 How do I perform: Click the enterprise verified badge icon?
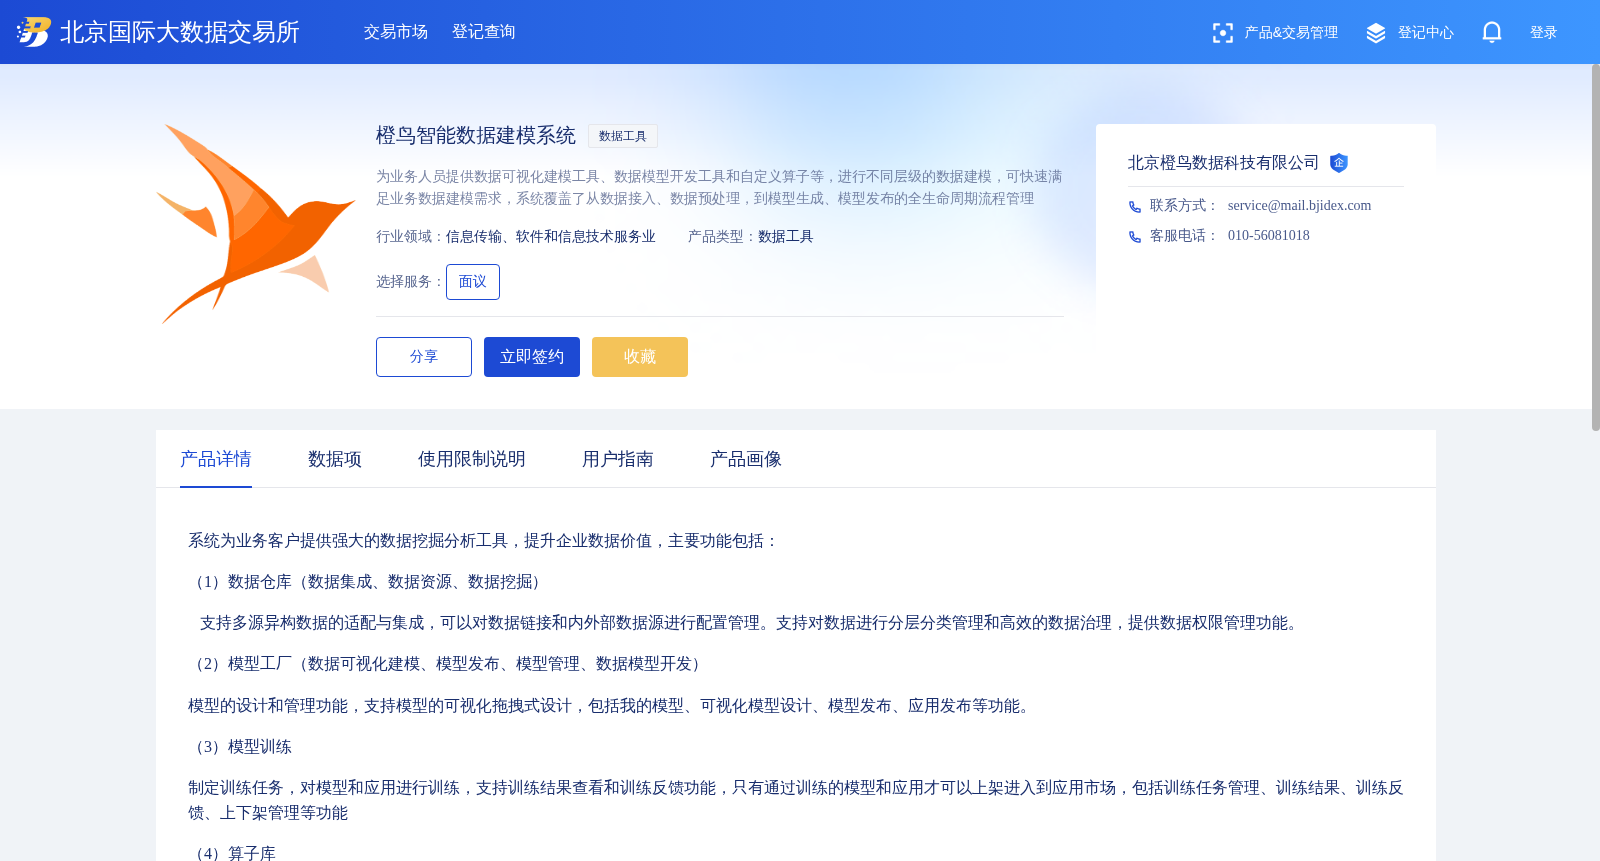pos(1339,163)
